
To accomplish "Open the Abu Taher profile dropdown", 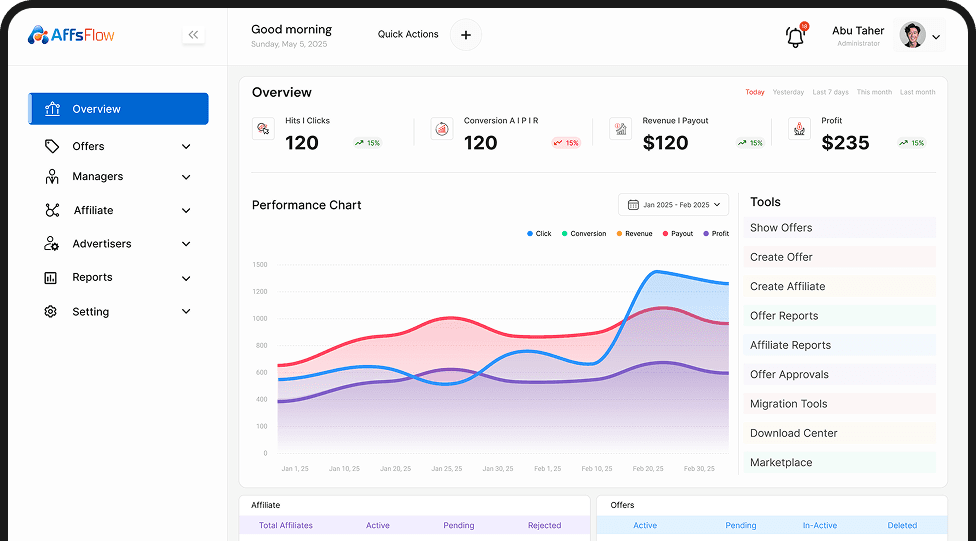I will 936,37.
